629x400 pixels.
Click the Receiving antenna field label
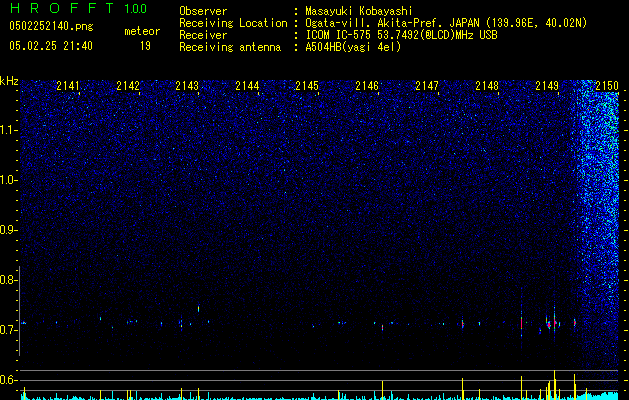tap(230, 47)
